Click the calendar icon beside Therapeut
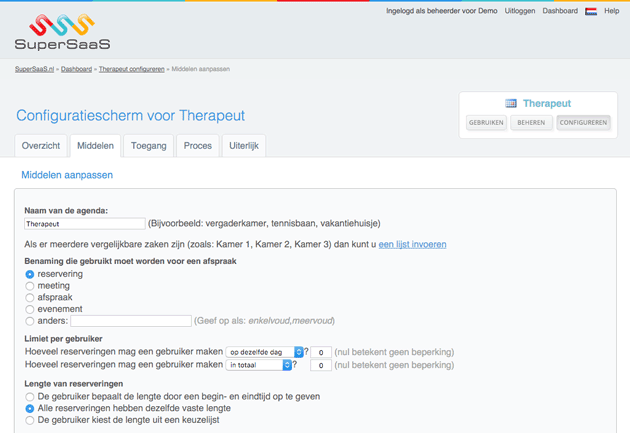The height and width of the screenshot is (433, 630). 511,104
